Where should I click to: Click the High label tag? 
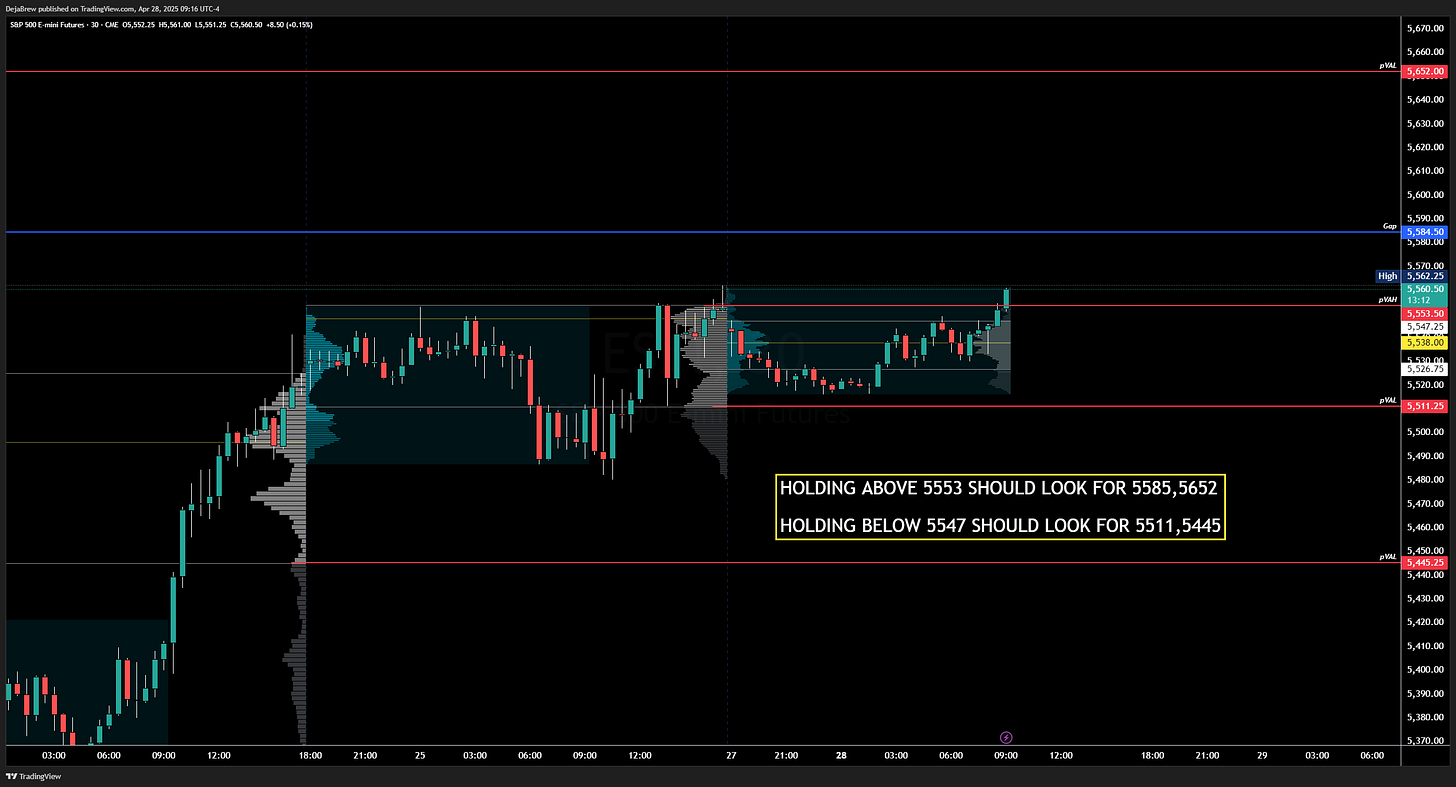pyautogui.click(x=1388, y=276)
